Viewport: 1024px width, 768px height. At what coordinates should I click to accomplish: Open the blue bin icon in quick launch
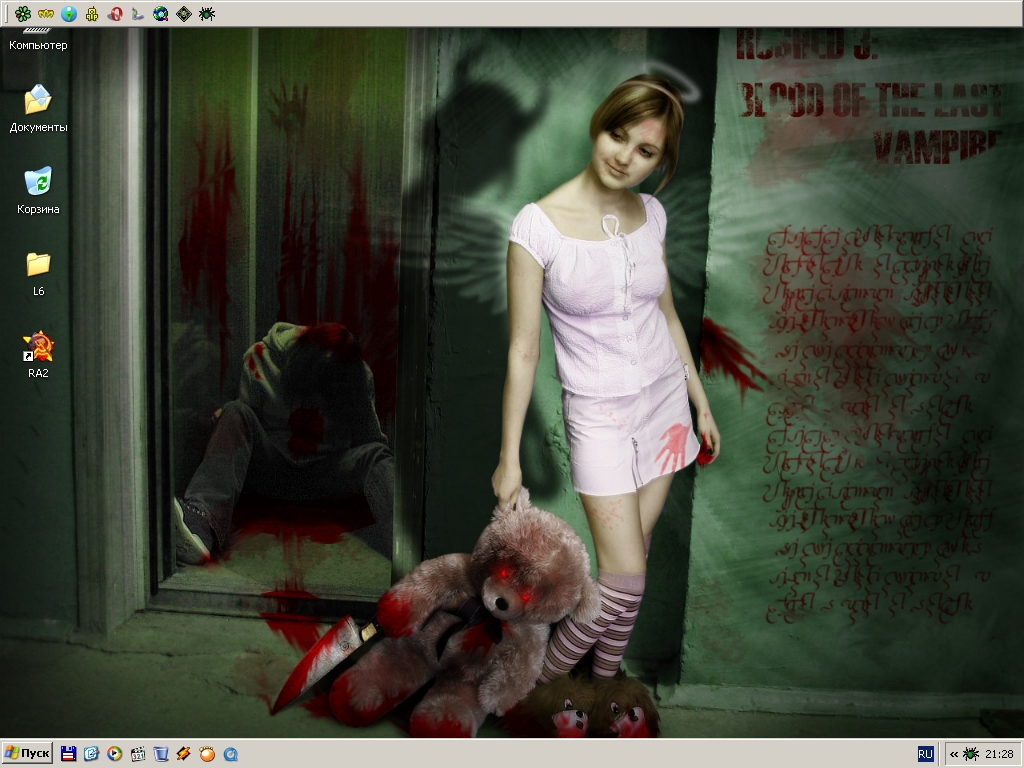coord(161,754)
